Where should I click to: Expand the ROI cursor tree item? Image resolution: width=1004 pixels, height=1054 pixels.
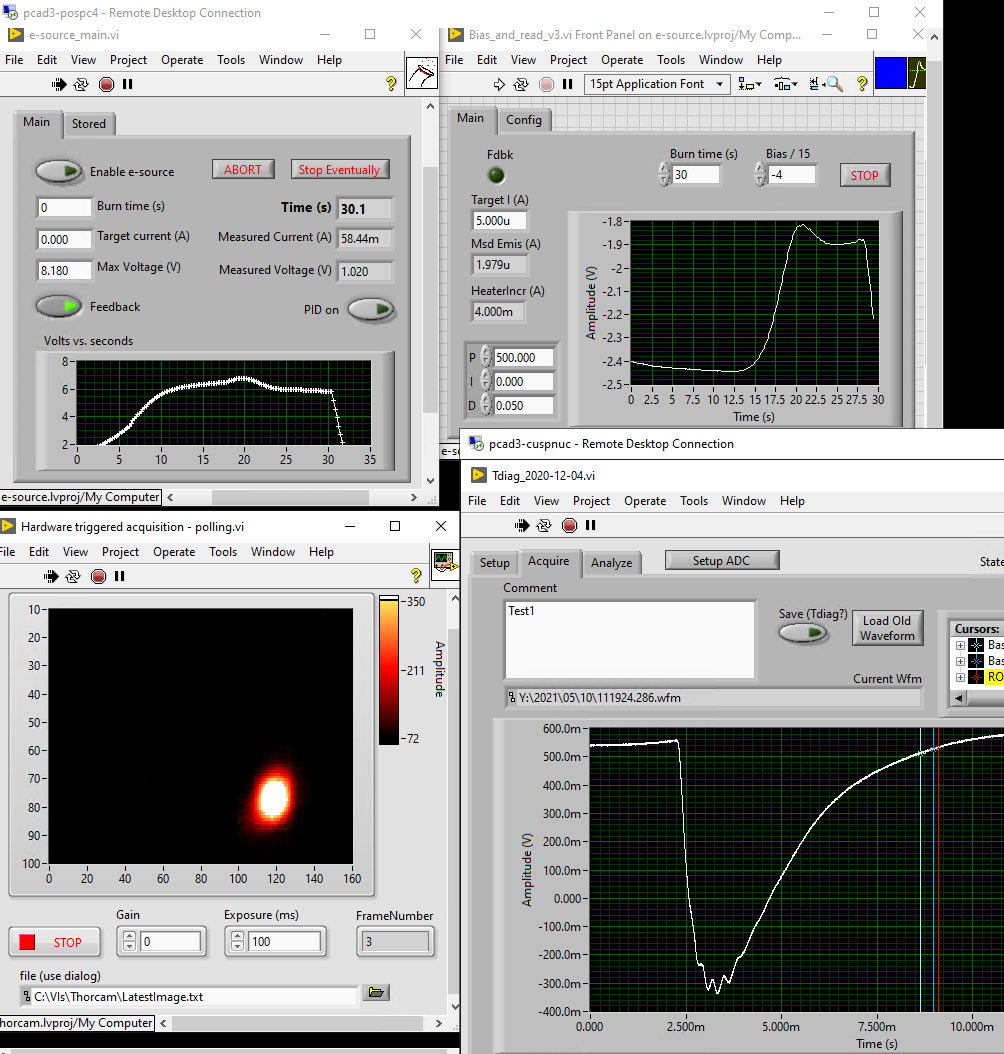[961, 677]
